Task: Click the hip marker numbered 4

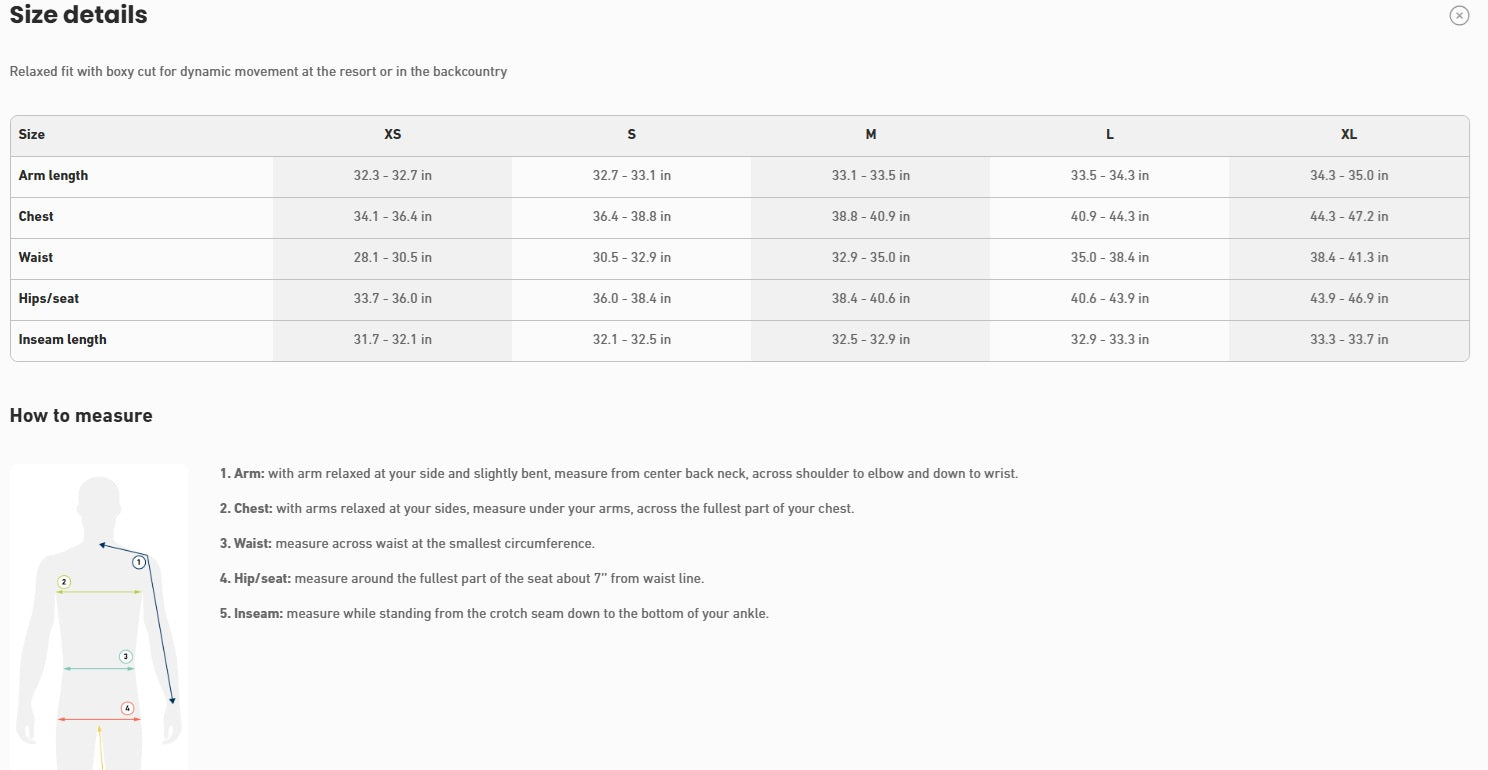Action: [x=127, y=709]
